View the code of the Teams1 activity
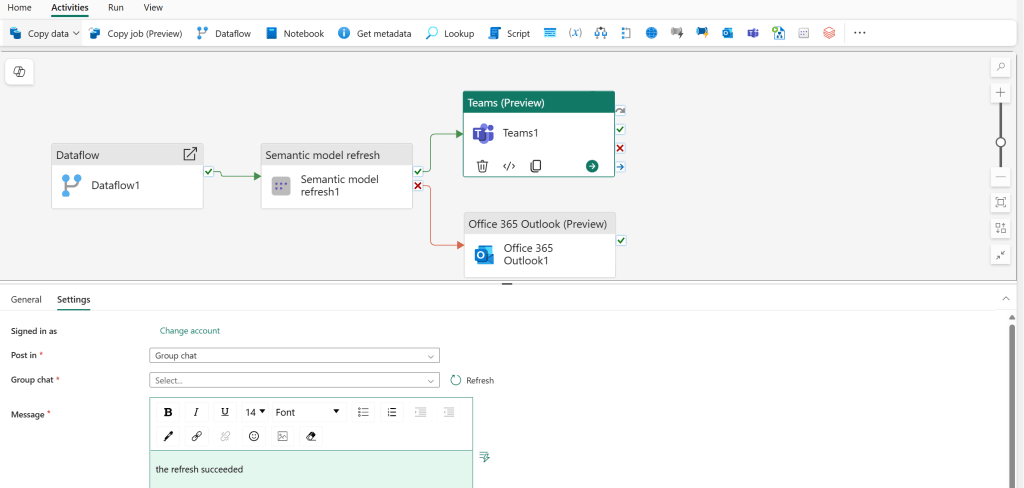This screenshot has width=1024, height=488. (x=509, y=166)
